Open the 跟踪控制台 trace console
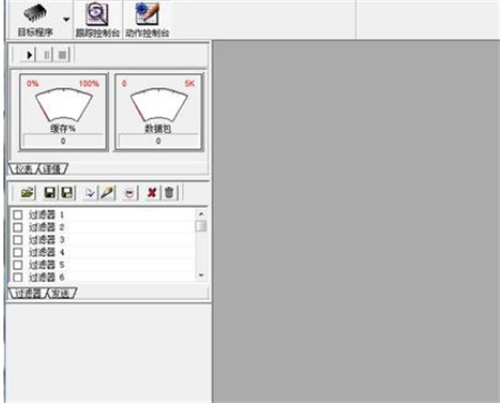 (x=97, y=19)
